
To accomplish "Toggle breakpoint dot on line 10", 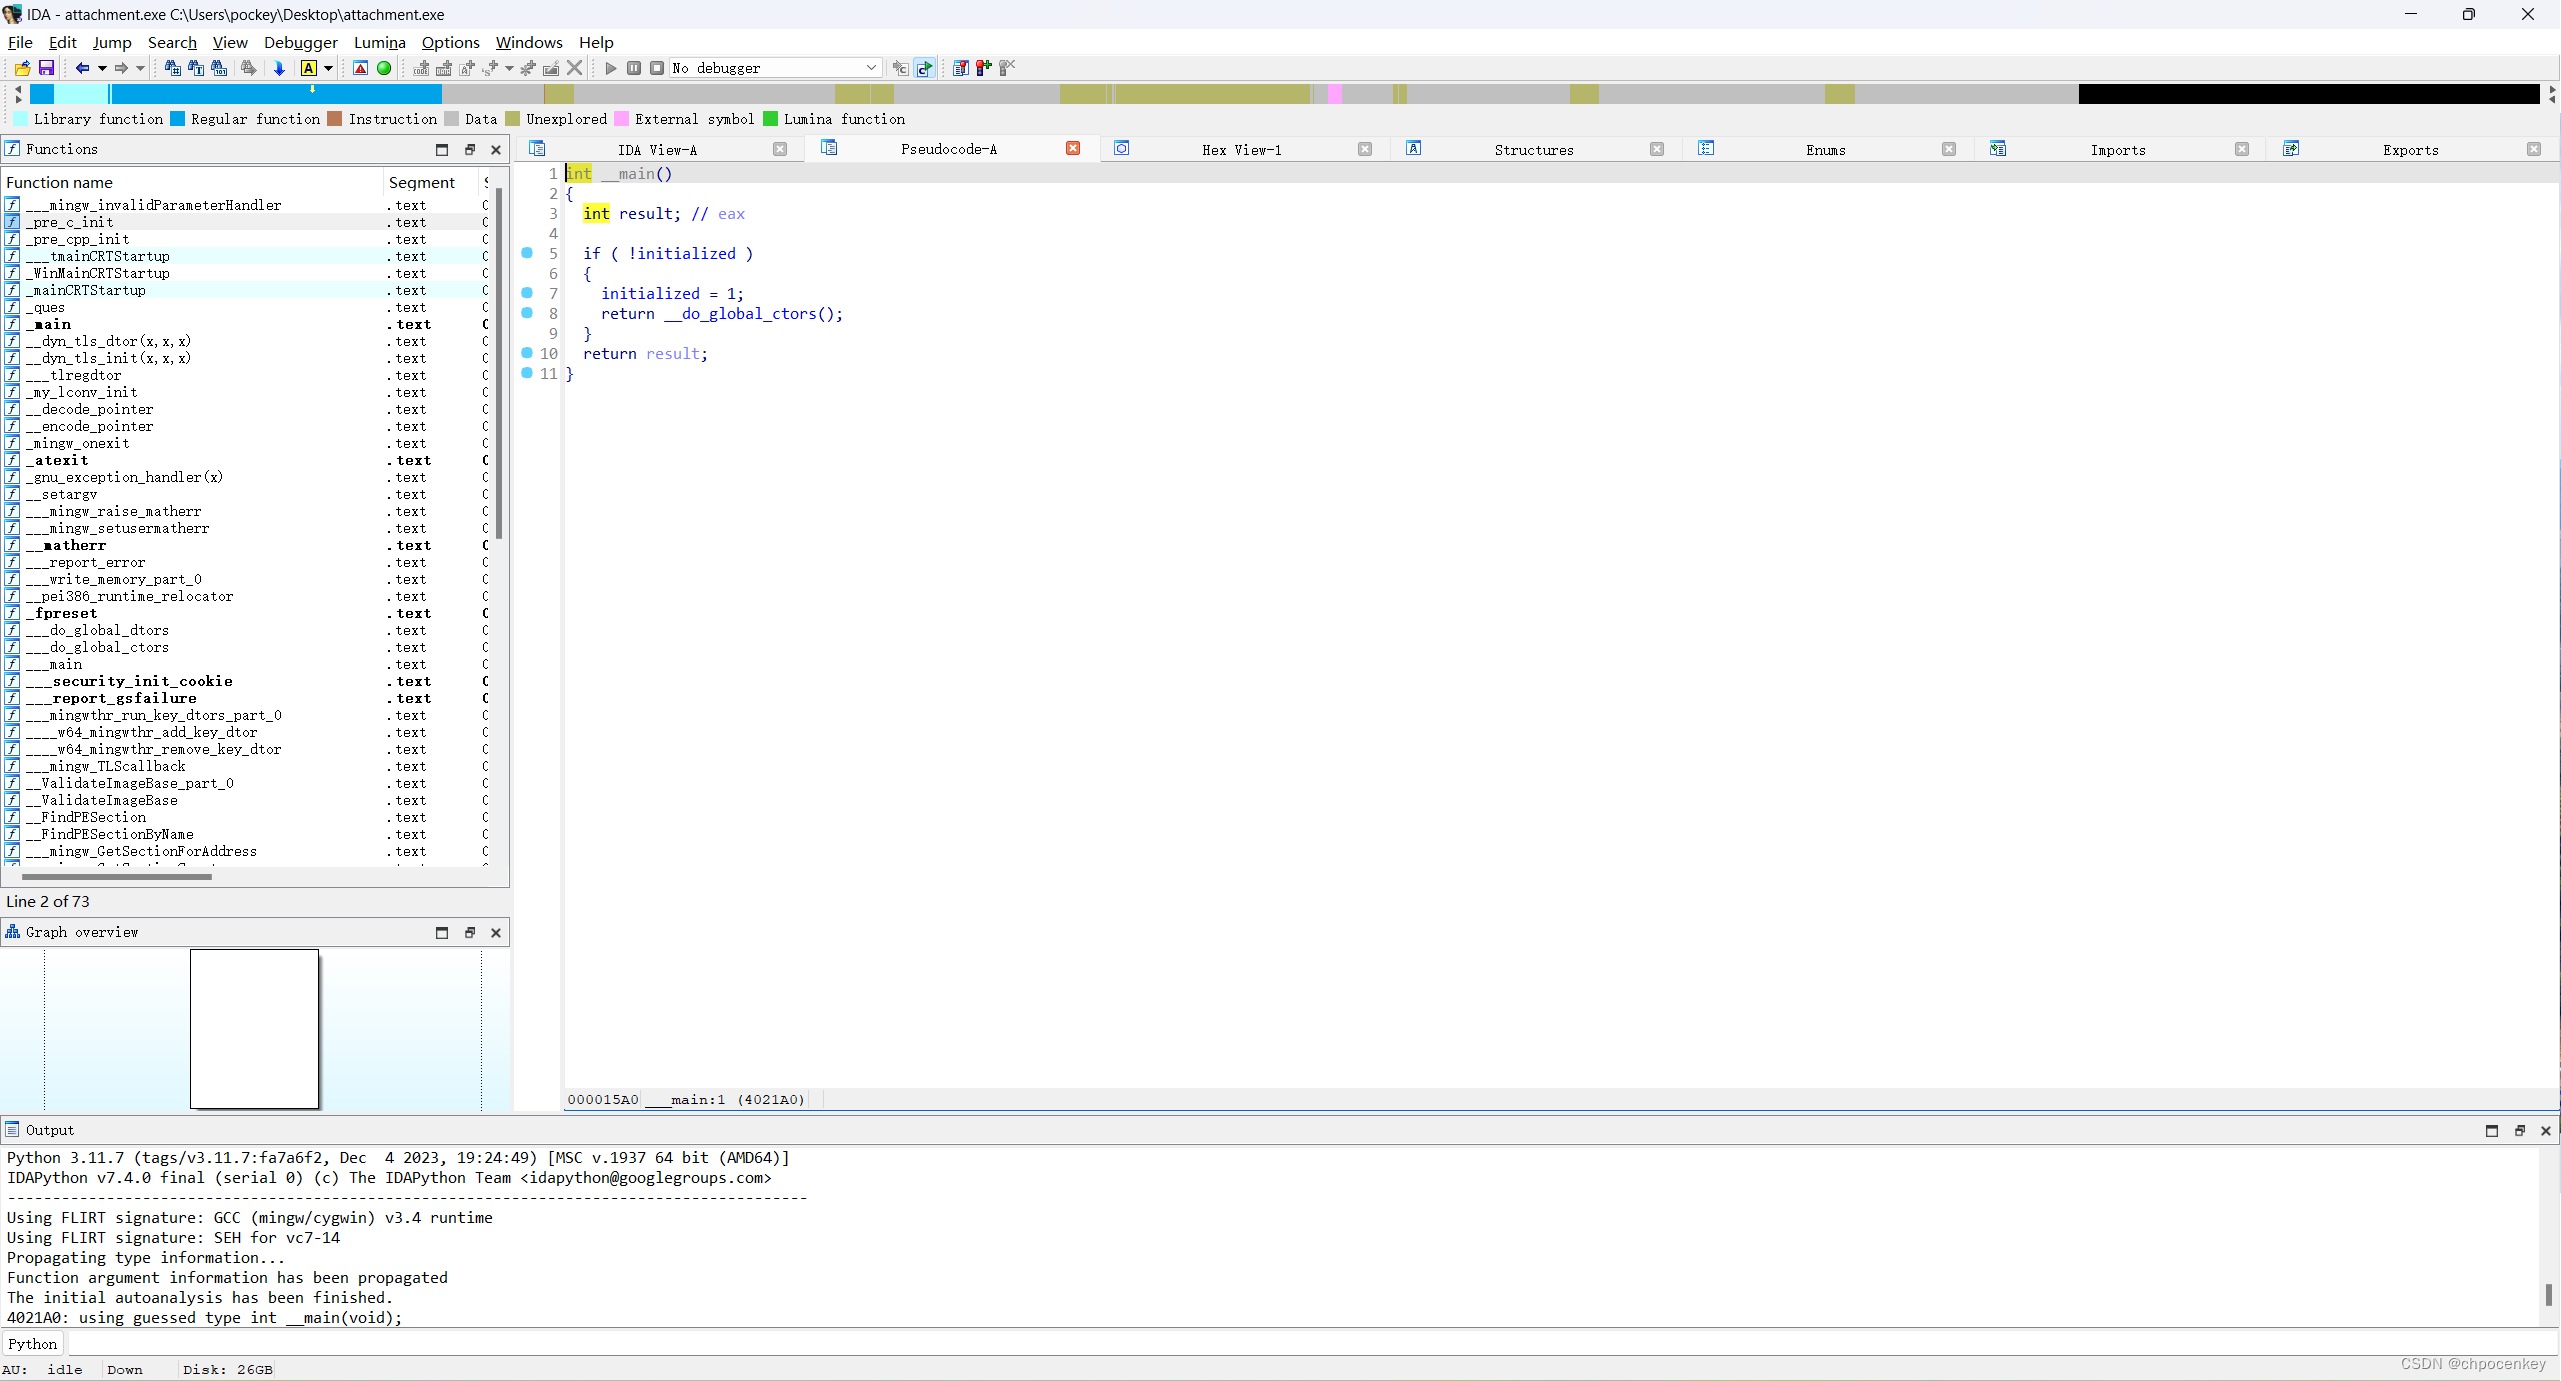I will click(527, 353).
